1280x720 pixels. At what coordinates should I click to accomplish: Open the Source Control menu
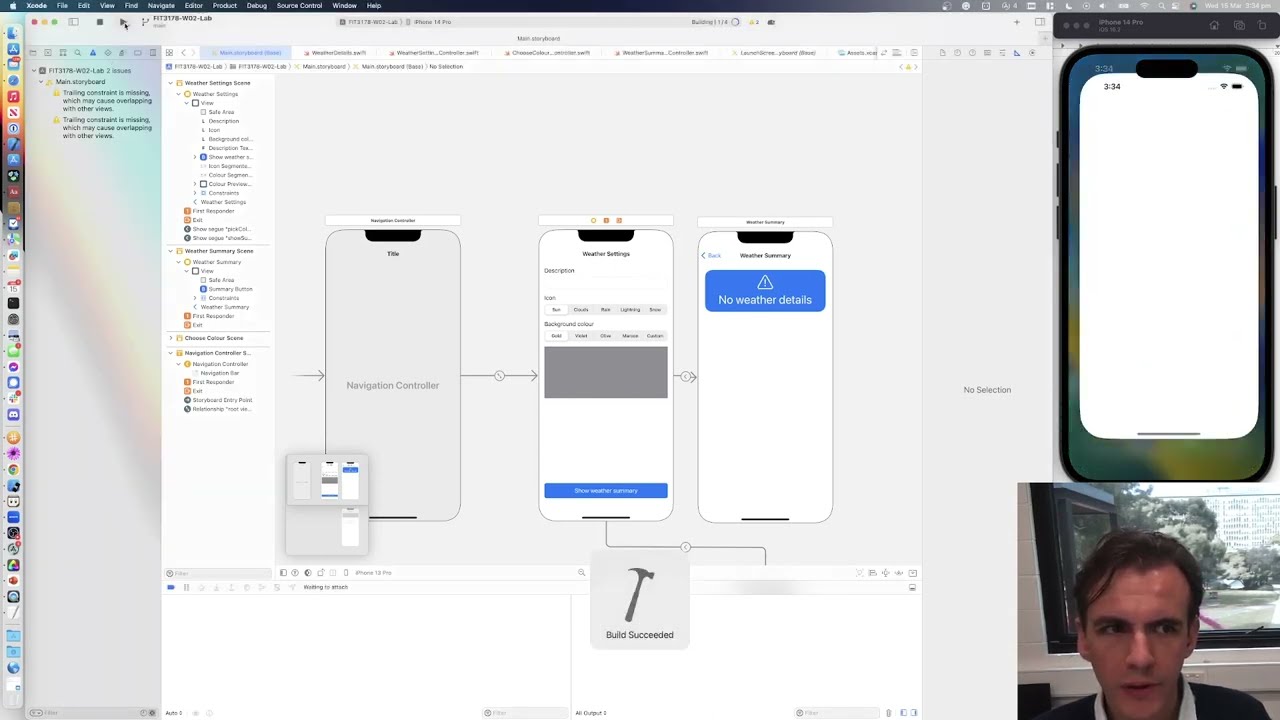click(299, 5)
